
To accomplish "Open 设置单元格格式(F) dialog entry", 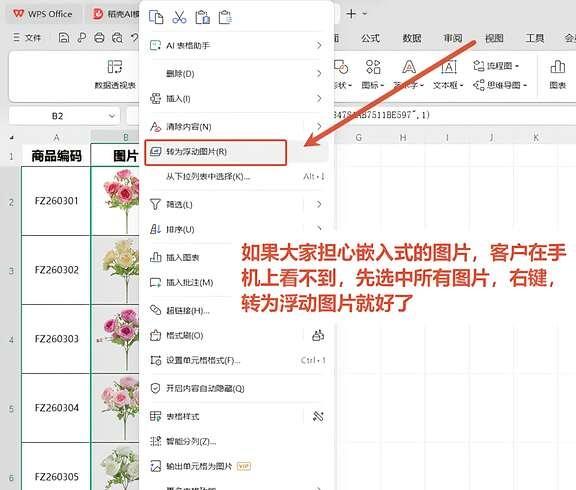I will [235, 360].
